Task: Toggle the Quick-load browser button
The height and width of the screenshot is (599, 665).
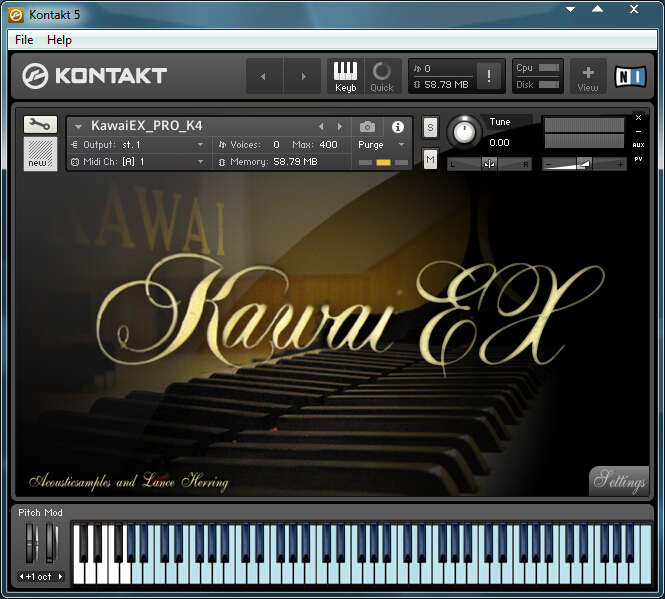Action: point(382,76)
